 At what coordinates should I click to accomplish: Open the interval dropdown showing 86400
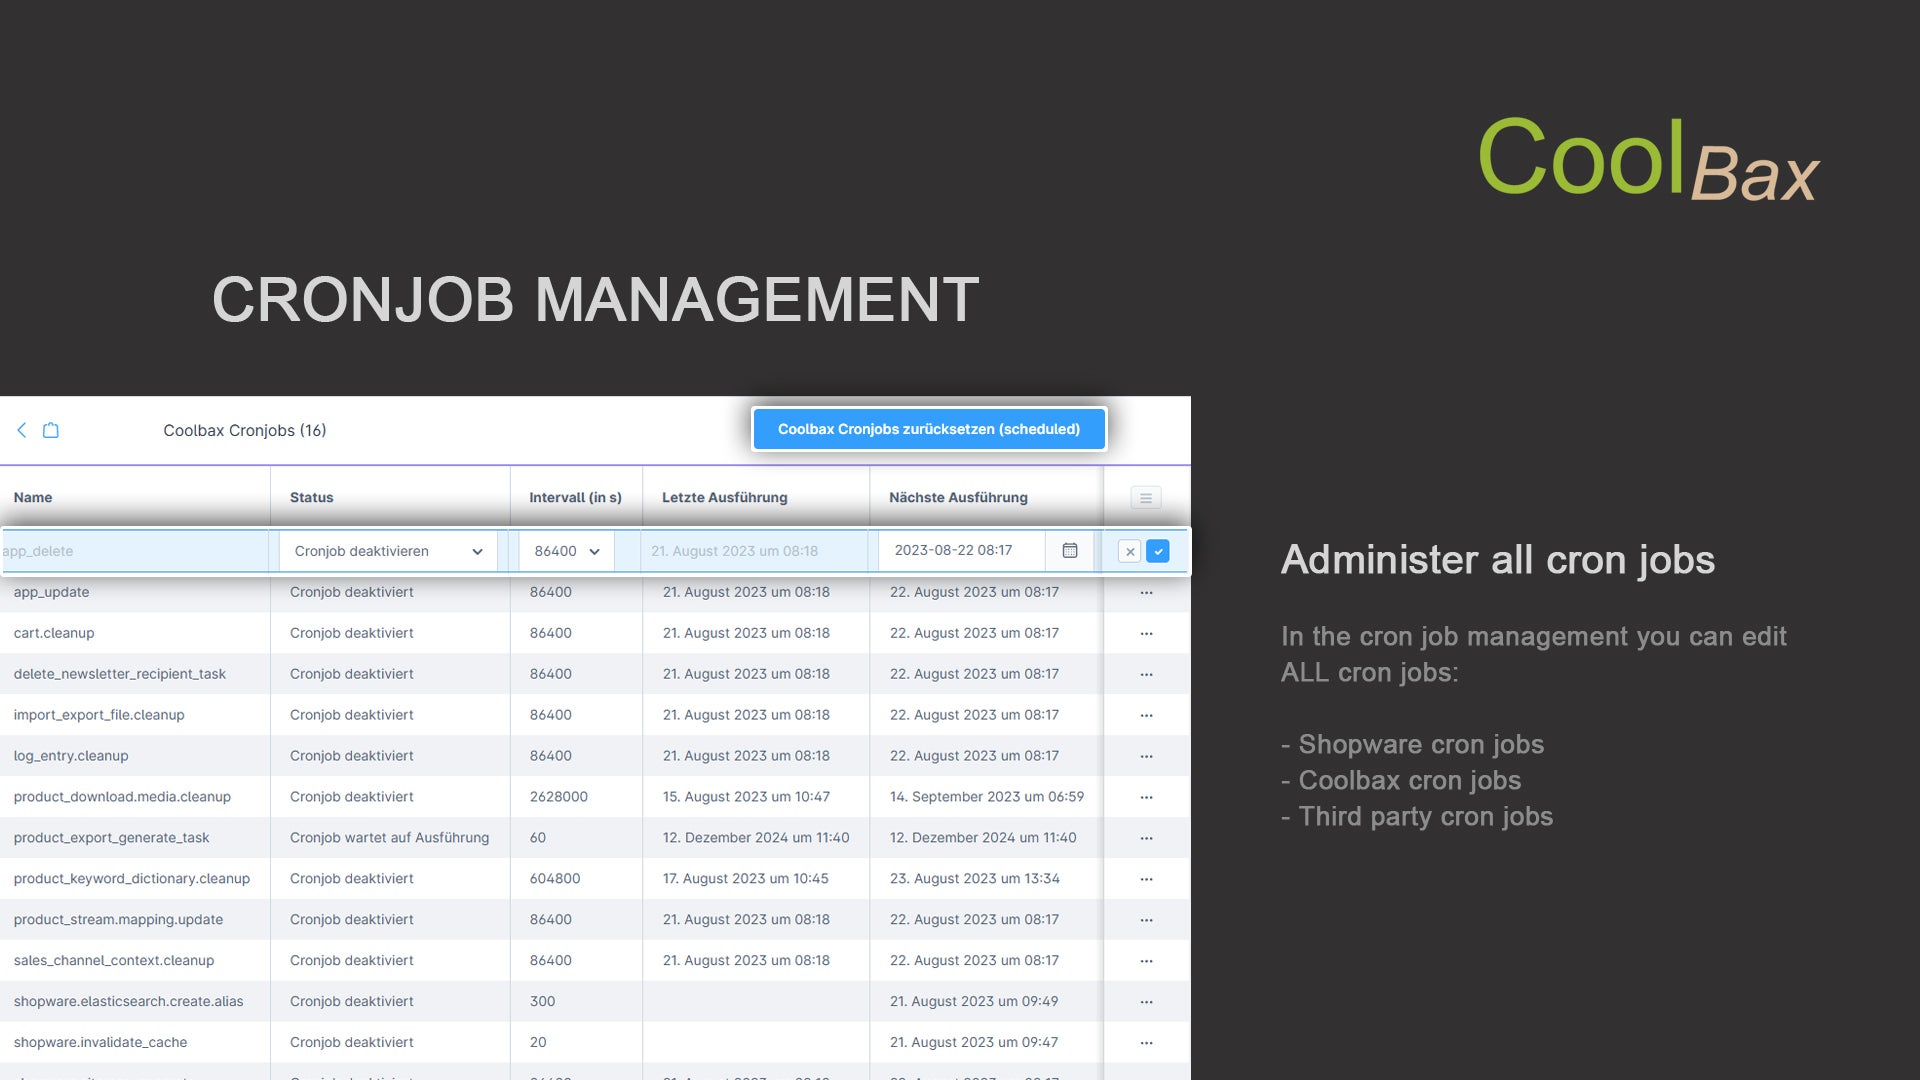point(566,551)
